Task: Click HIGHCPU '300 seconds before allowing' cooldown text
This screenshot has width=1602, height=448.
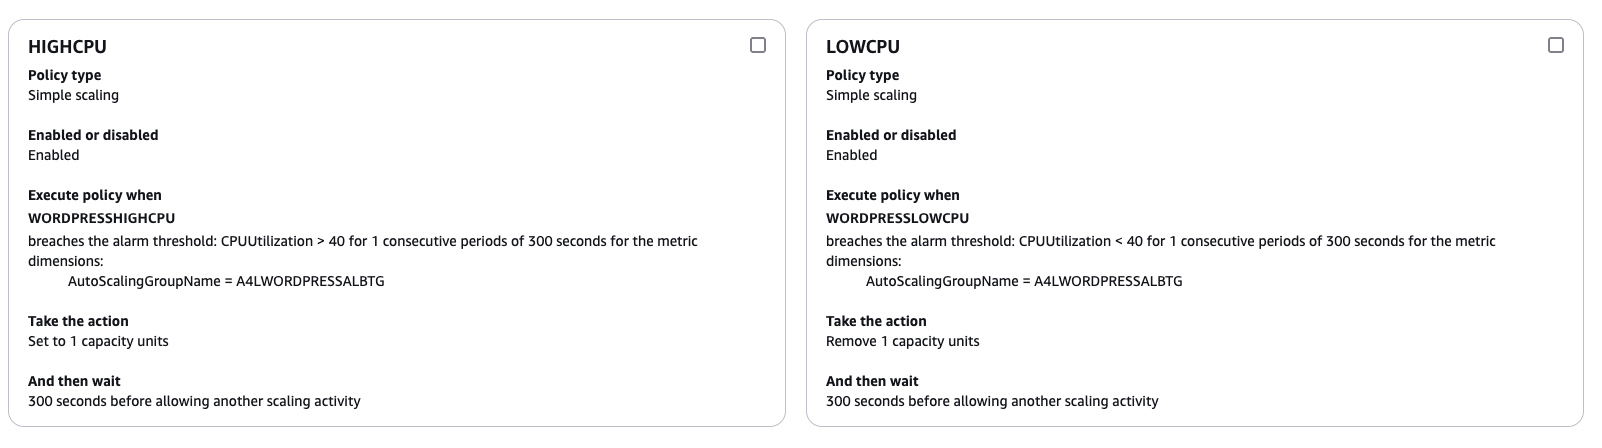Action: pyautogui.click(x=194, y=401)
